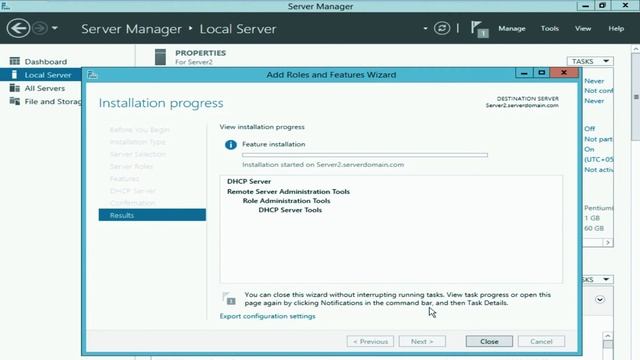Click the File and Storage icon in the sidebar
Image resolution: width=640 pixels, height=360 pixels.
tap(15, 101)
